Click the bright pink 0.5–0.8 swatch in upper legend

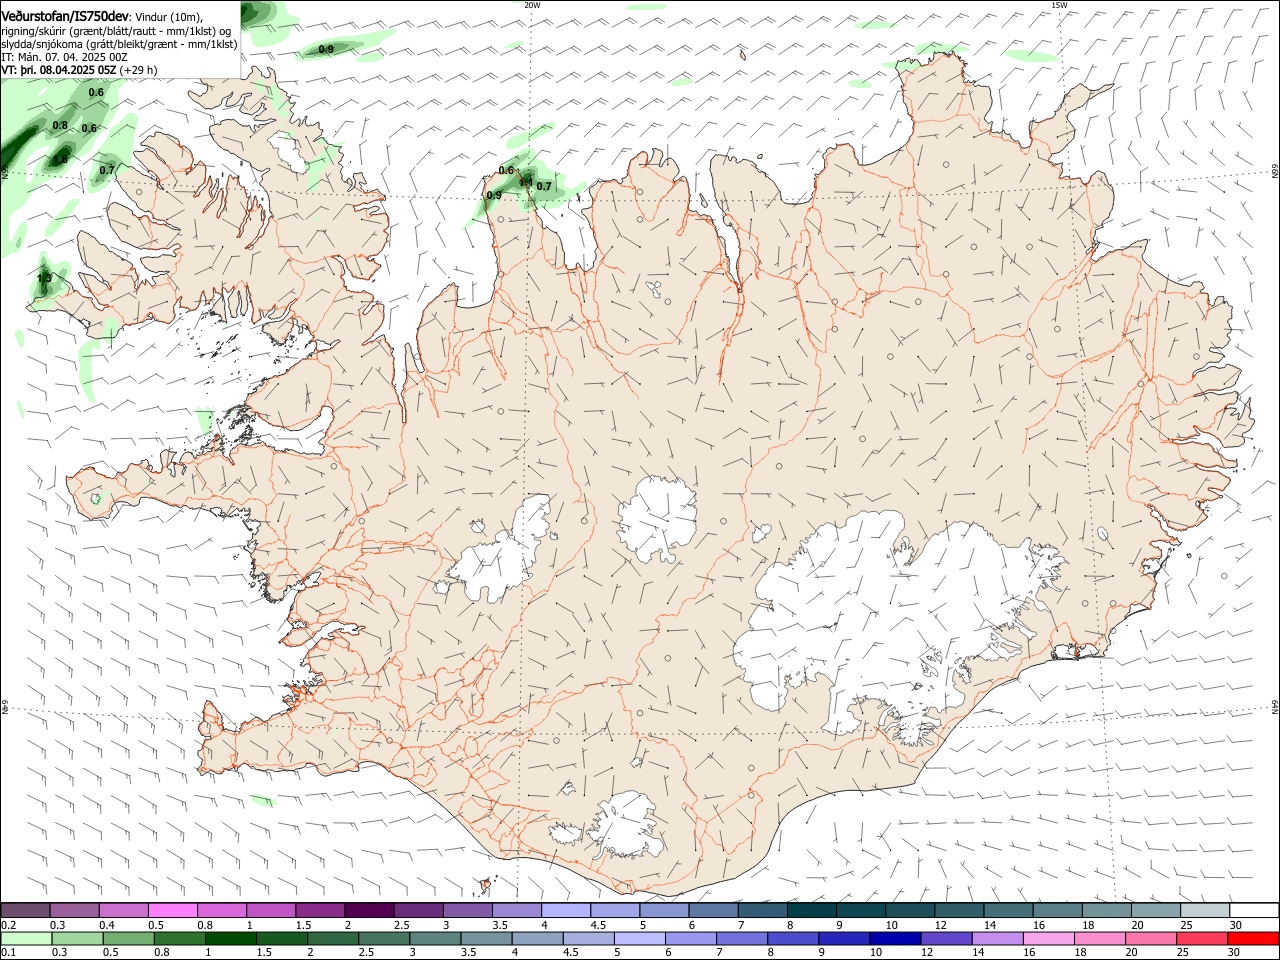pyautogui.click(x=173, y=911)
